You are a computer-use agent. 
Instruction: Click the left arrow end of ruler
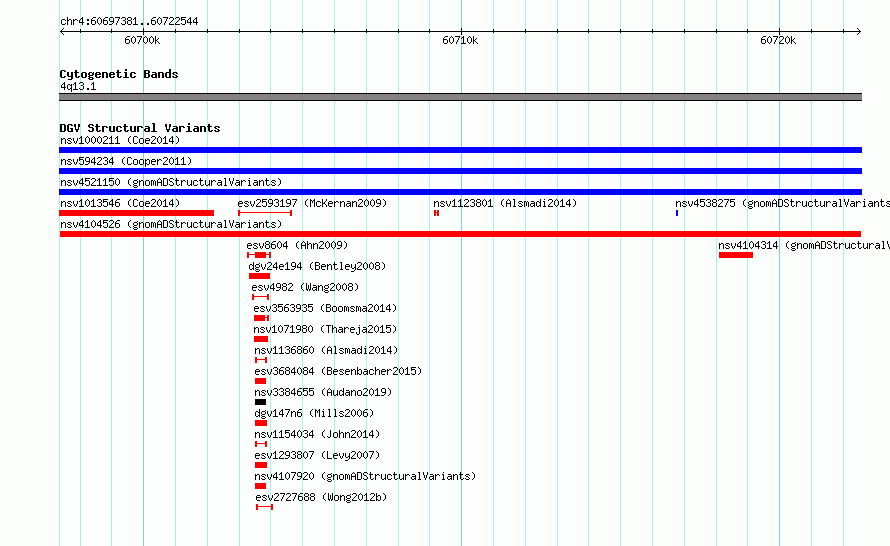pos(62,31)
